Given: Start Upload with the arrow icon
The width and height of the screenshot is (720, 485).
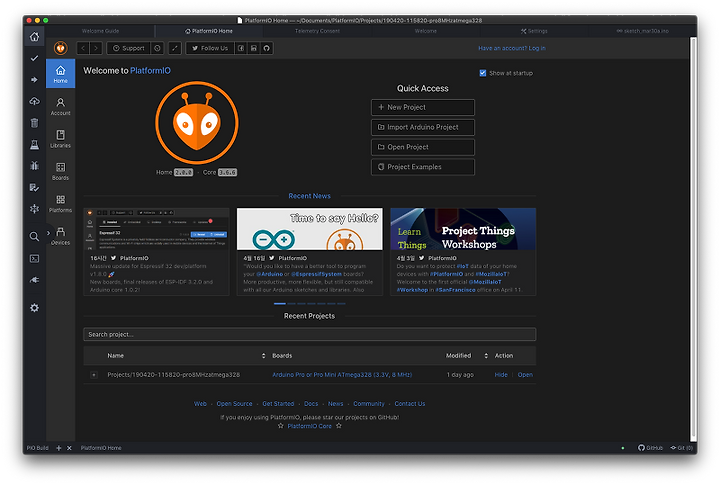Looking at the screenshot, I should 34,79.
